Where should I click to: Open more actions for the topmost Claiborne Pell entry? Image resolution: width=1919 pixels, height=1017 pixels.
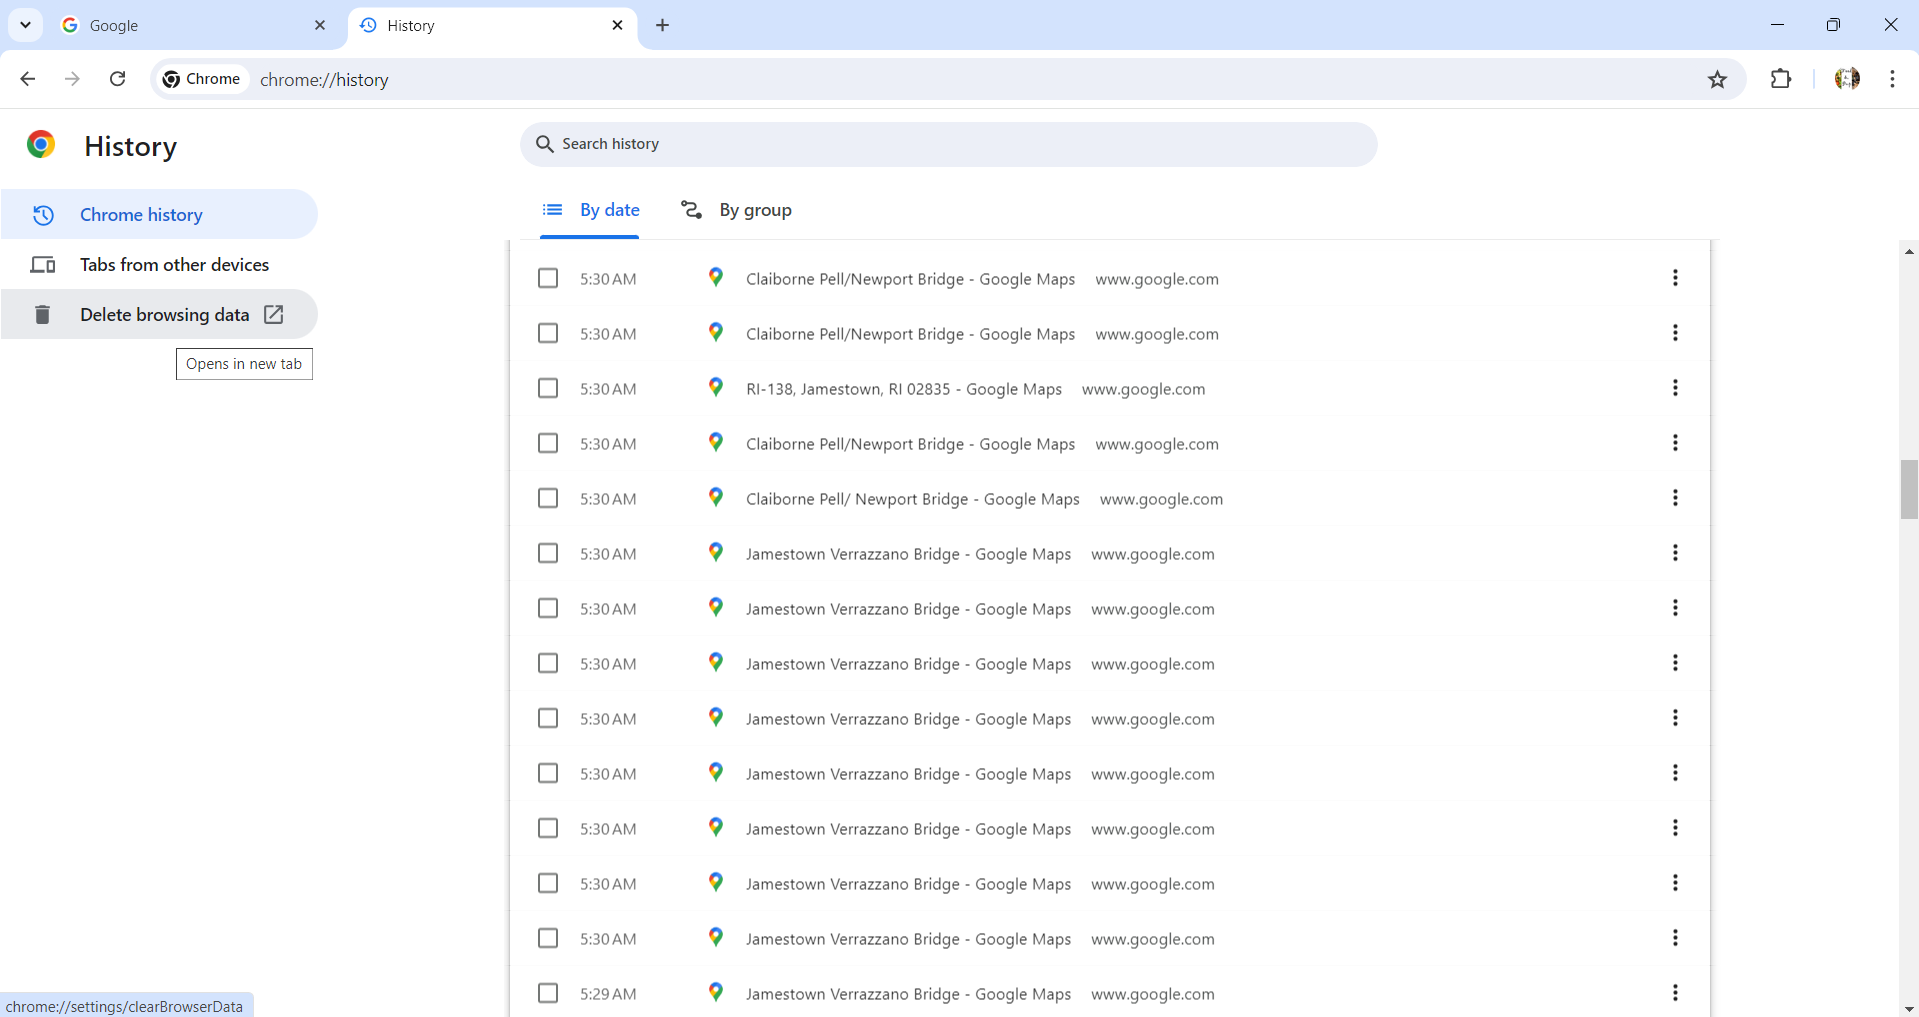pyautogui.click(x=1675, y=278)
